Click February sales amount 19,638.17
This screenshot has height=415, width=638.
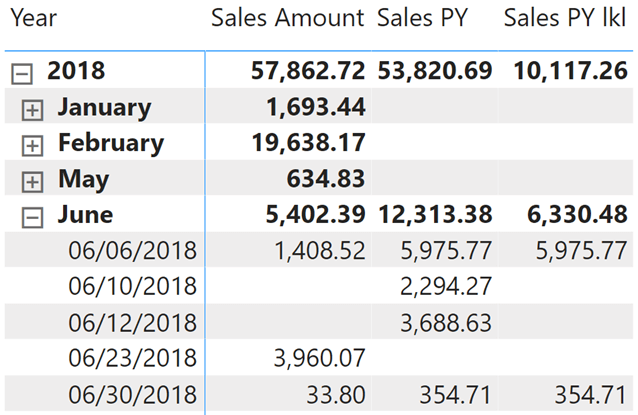pos(306,144)
